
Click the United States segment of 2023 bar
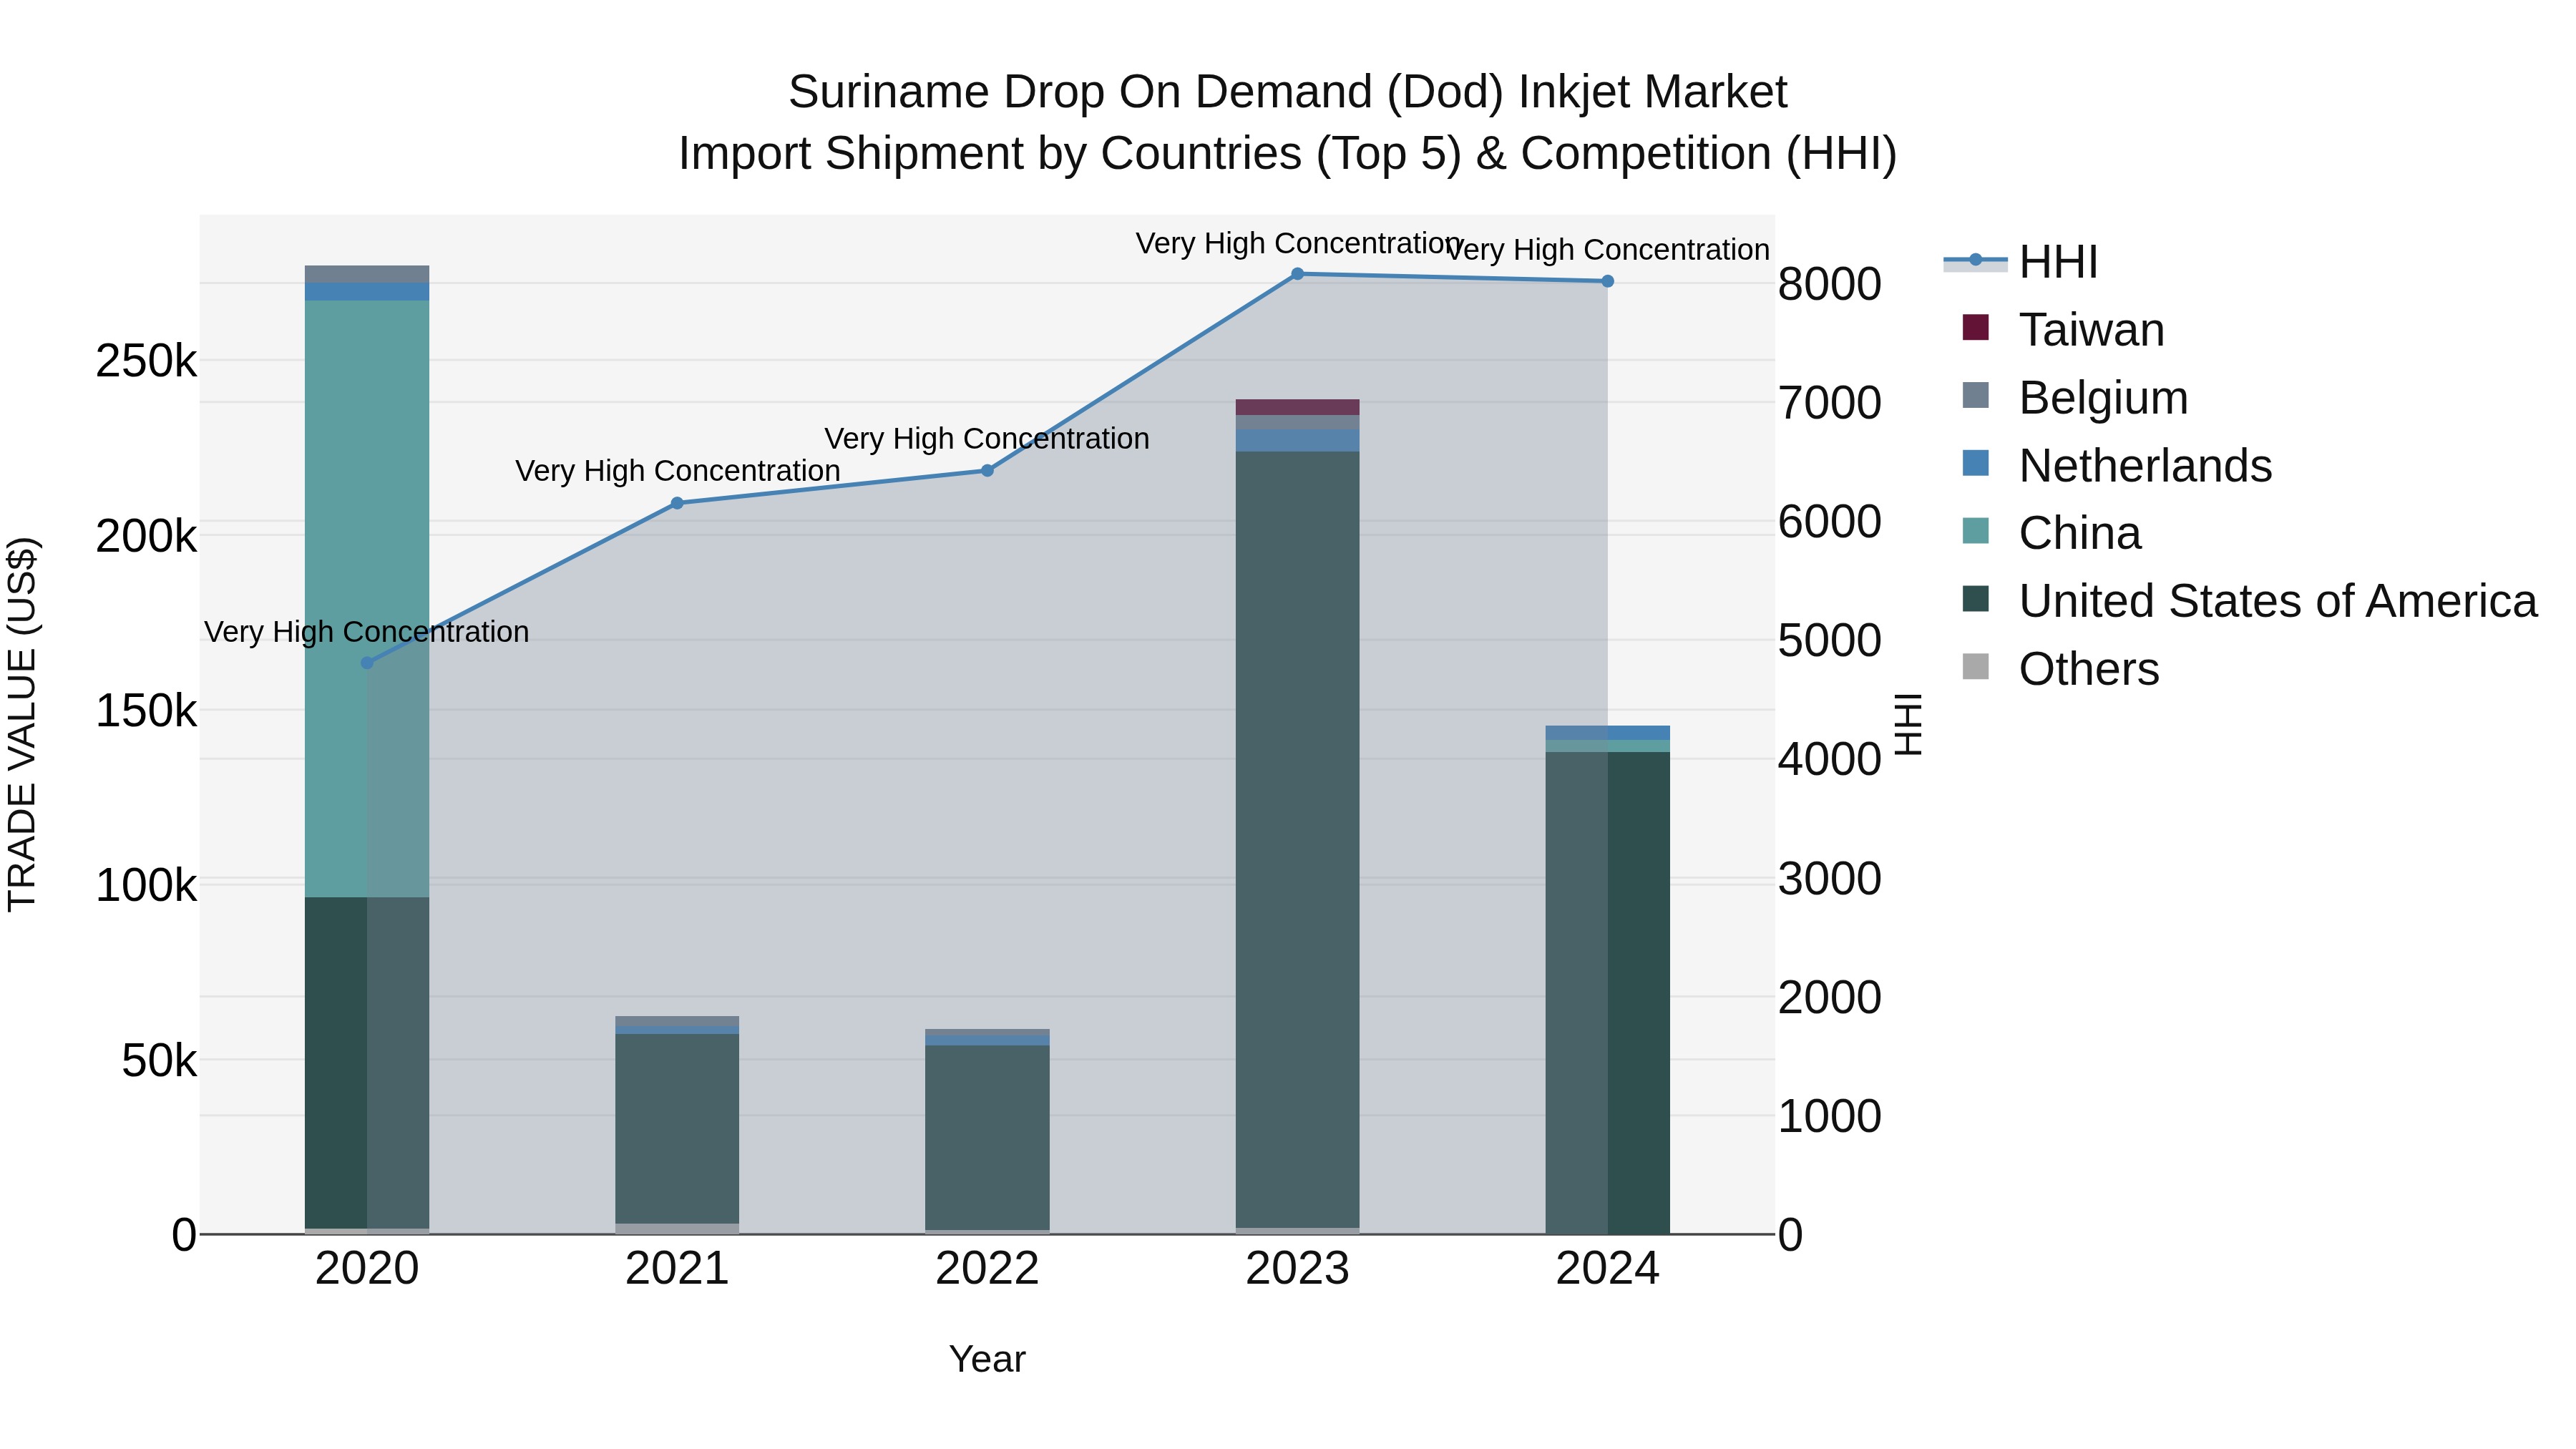[1297, 840]
